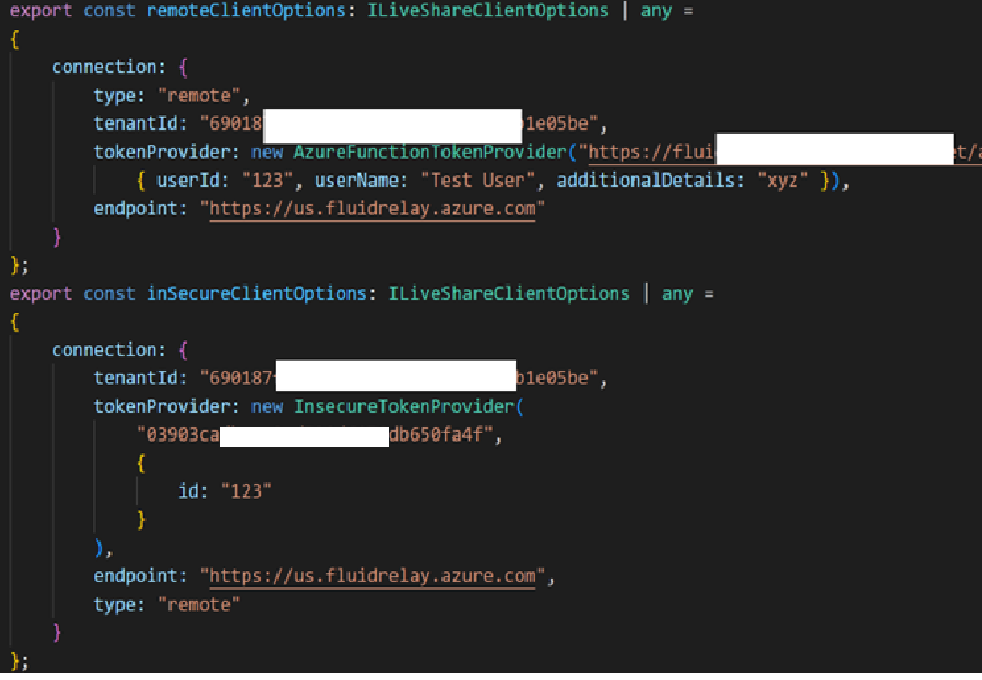Screen dimensions: 982x680
Task: Click the id property key
Action: pos(188,492)
